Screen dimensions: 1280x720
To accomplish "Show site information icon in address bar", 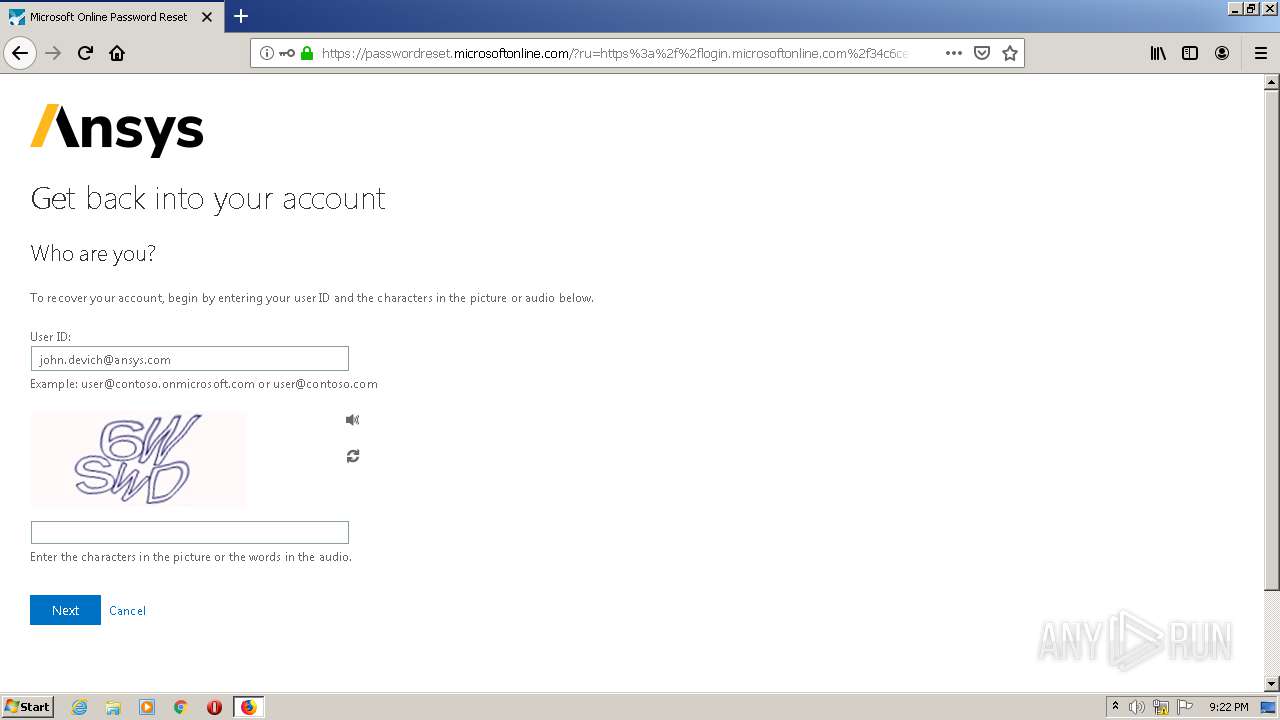I will (x=267, y=53).
